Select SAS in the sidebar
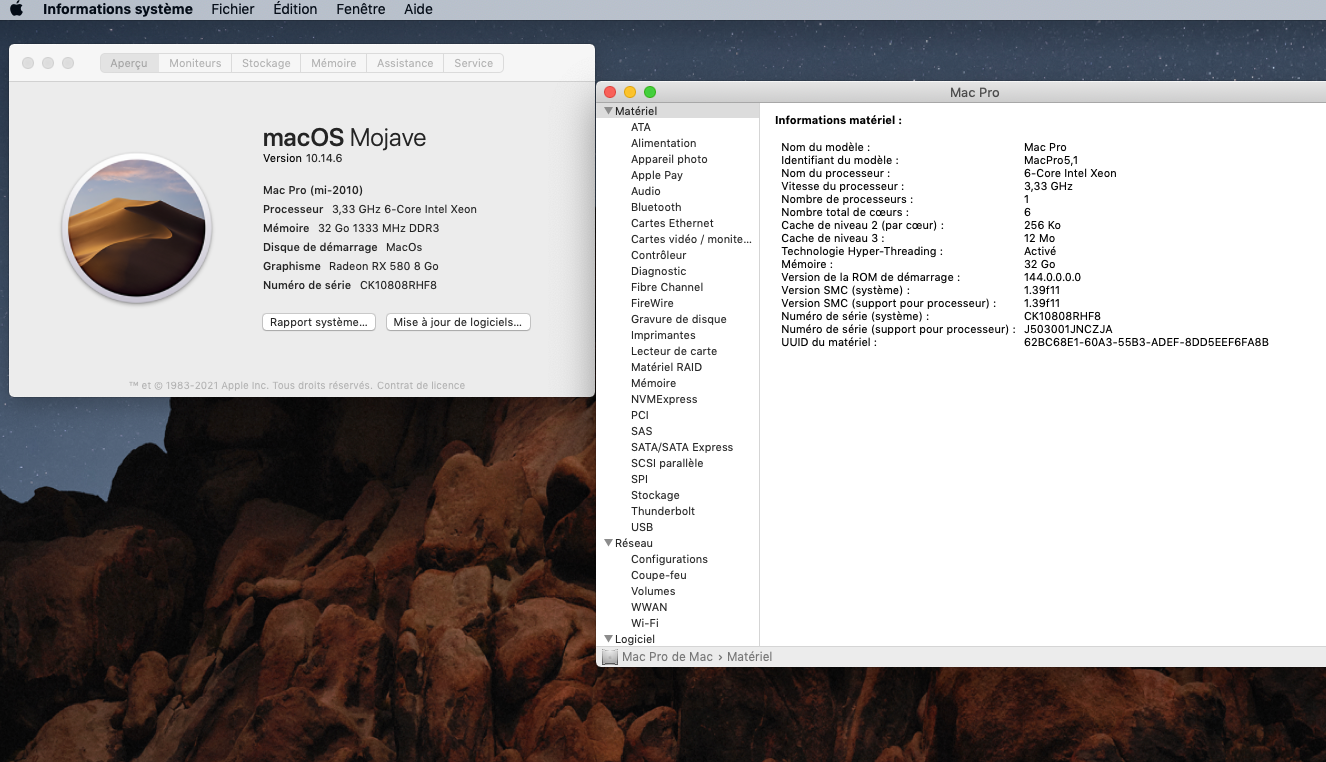1326x762 pixels. [642, 431]
